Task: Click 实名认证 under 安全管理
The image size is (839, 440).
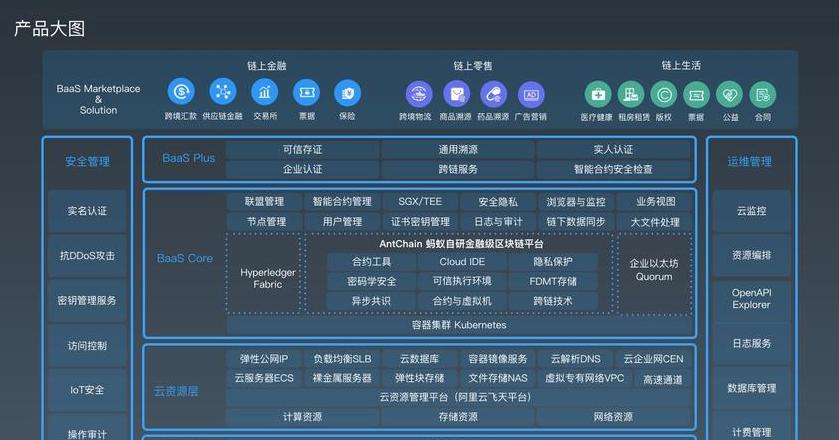Action: 87,211
